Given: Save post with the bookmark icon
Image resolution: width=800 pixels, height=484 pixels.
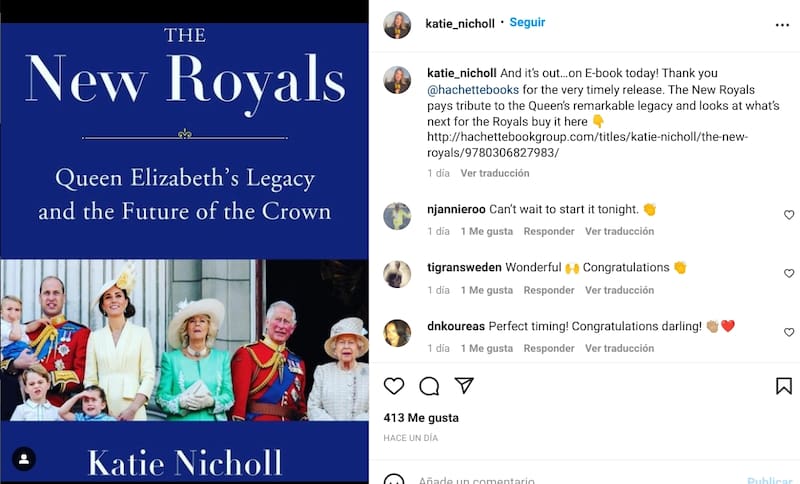Looking at the screenshot, I should 784,386.
